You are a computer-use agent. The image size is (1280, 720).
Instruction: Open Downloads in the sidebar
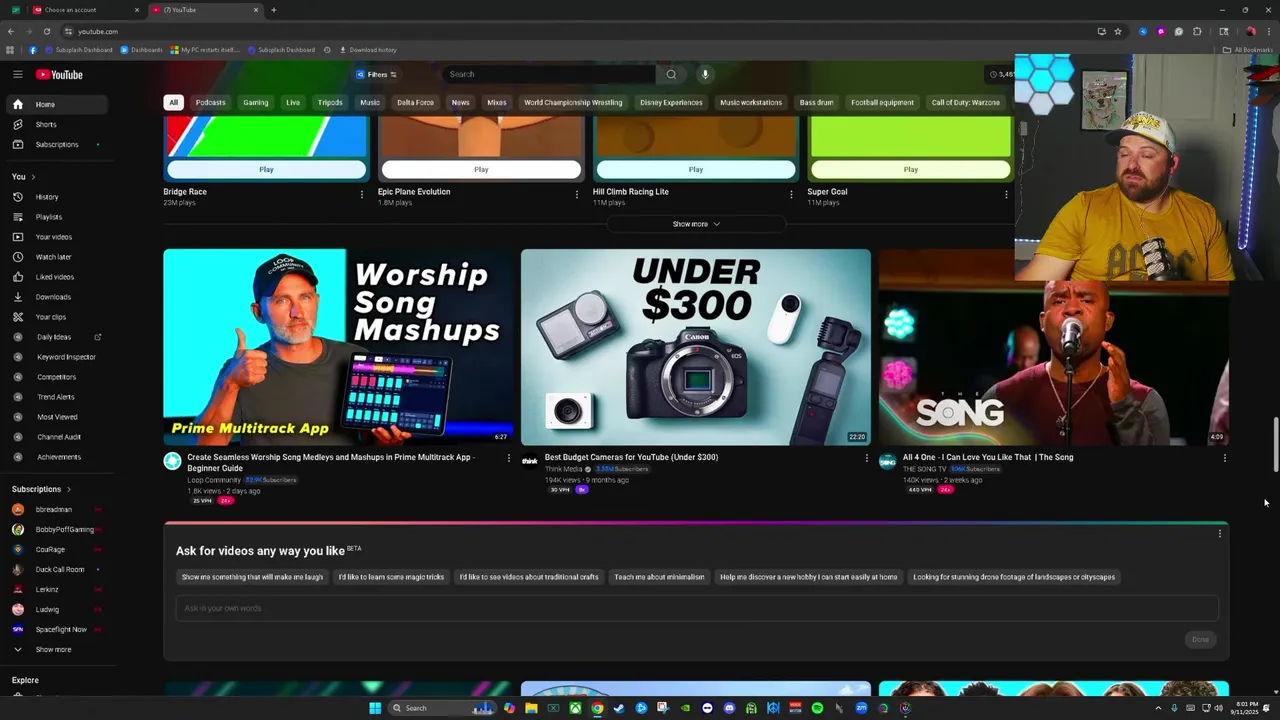click(57, 297)
